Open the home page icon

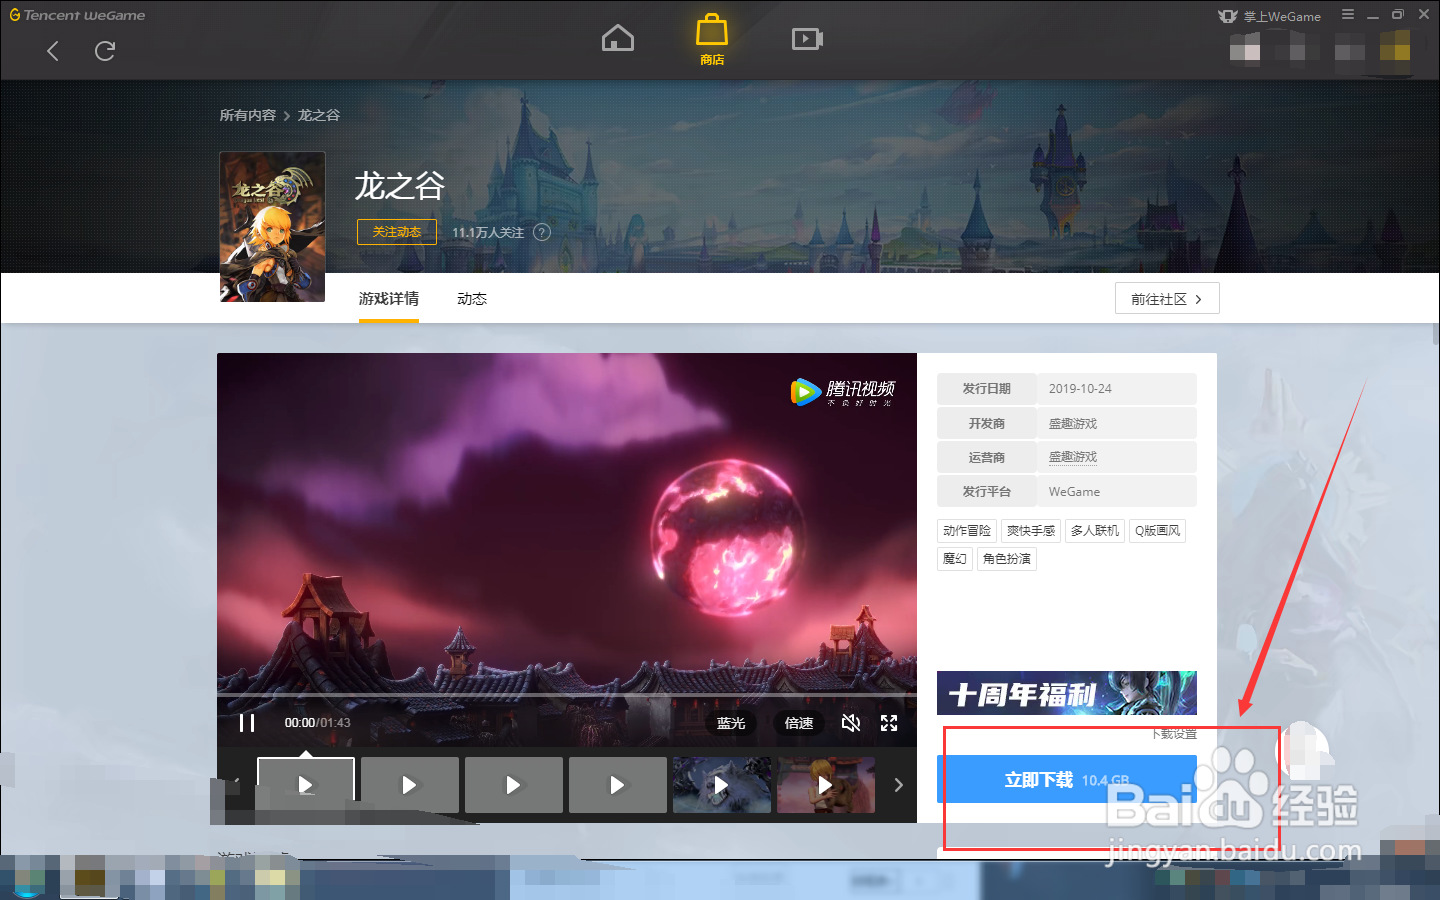pos(618,39)
